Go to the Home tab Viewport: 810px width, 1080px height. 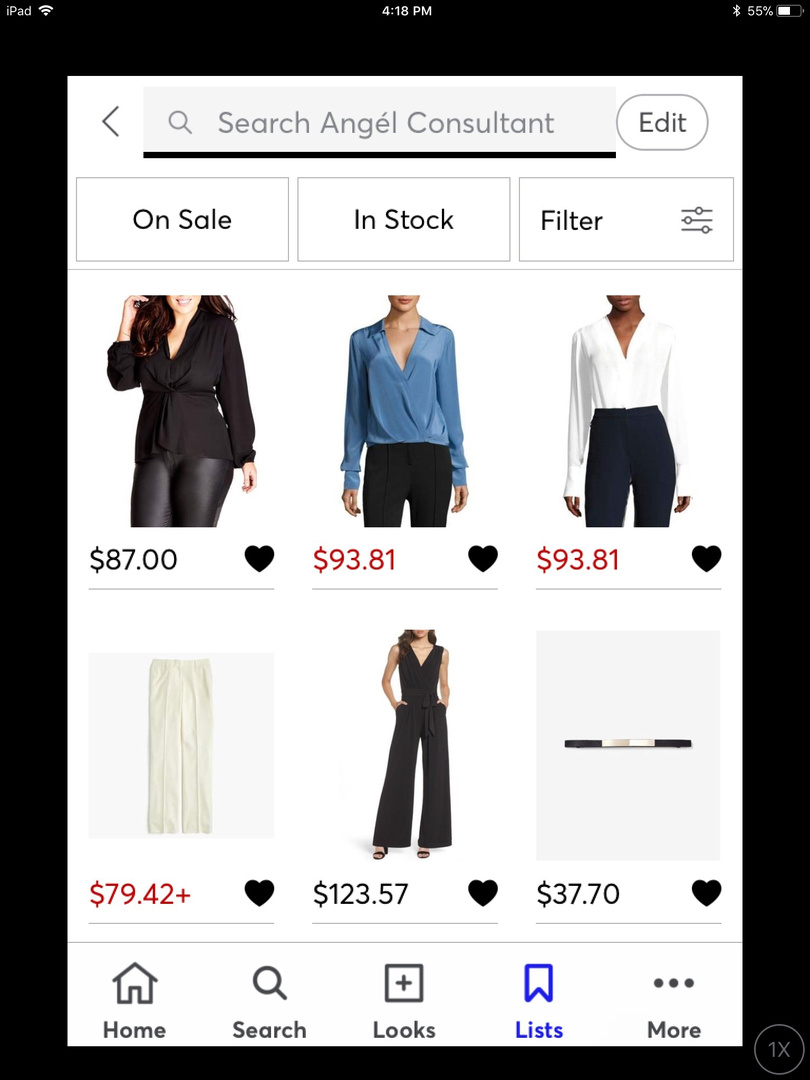tap(134, 1001)
